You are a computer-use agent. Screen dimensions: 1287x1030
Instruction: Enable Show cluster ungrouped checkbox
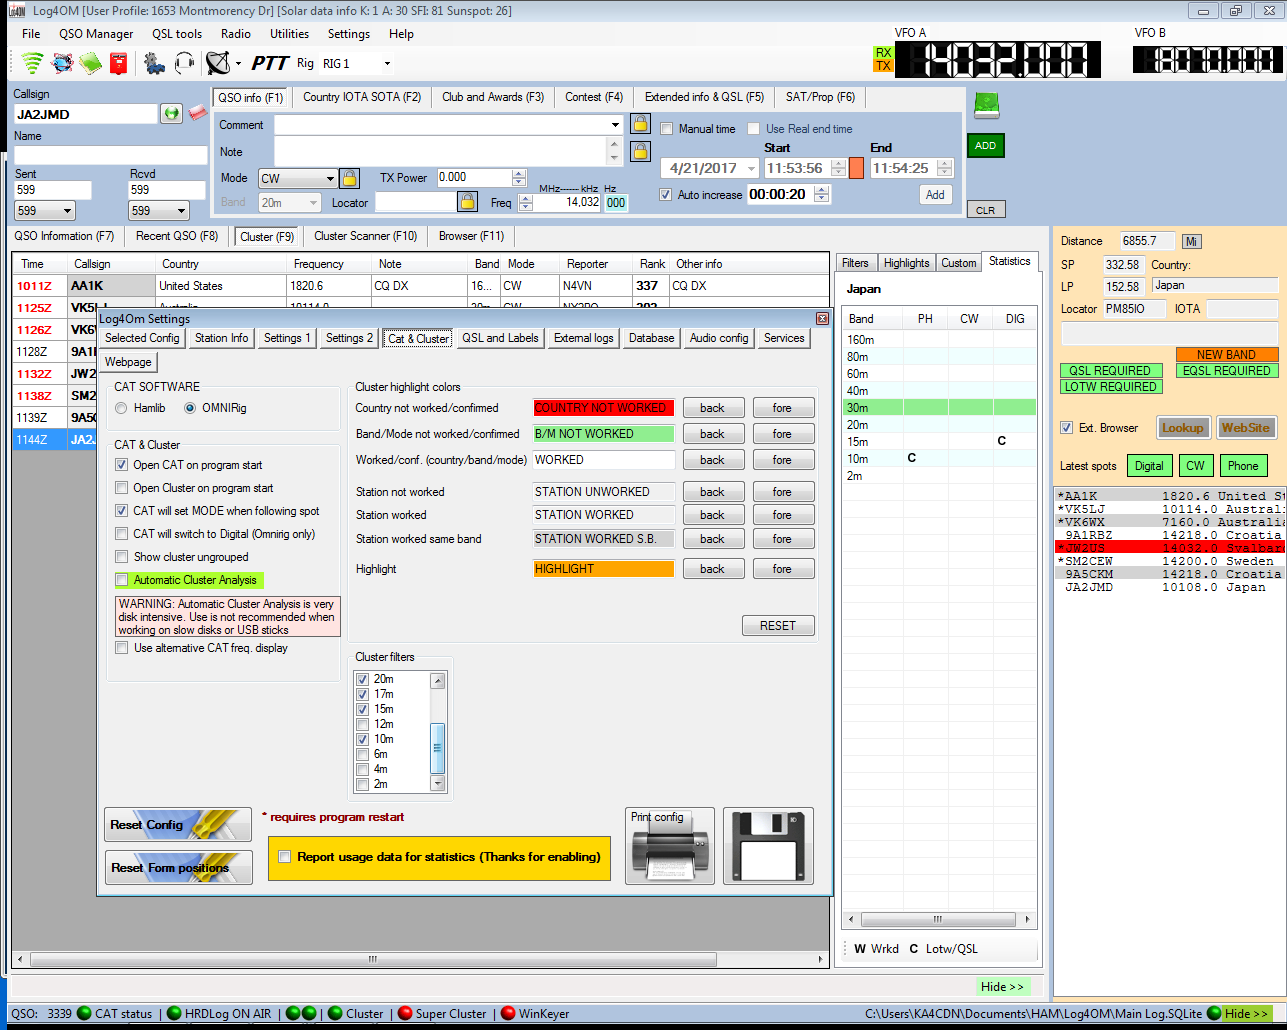121,557
